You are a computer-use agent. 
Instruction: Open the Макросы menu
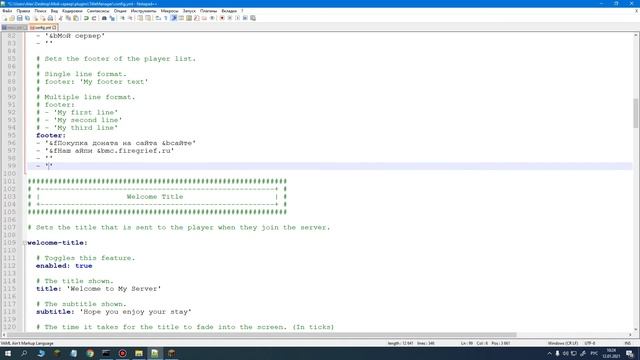pos(169,11)
